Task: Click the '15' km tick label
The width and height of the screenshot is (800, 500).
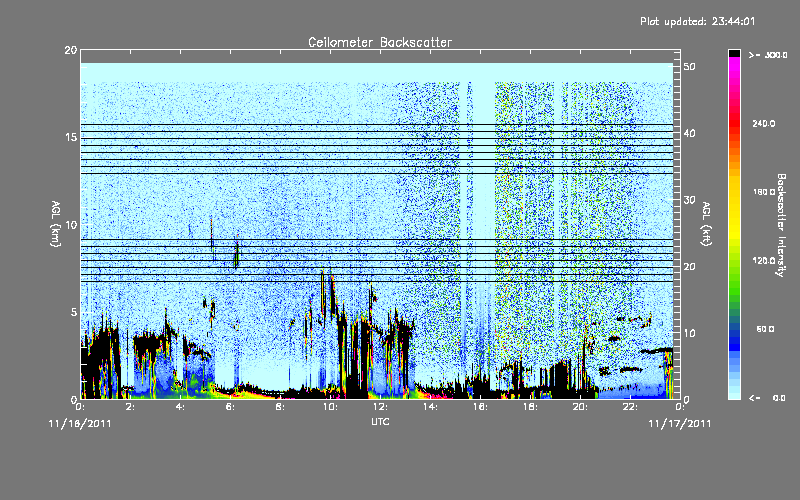Action: (x=71, y=137)
